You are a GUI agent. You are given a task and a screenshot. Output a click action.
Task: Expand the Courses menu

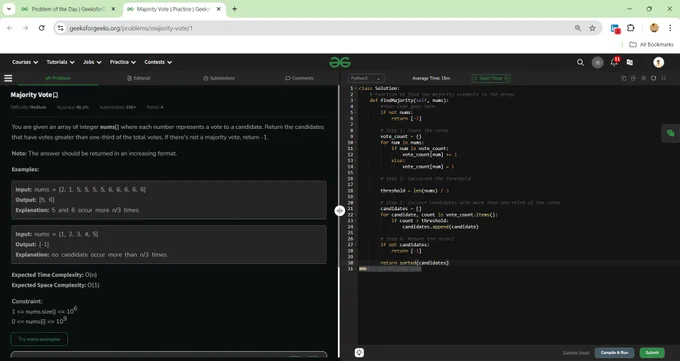(x=25, y=62)
